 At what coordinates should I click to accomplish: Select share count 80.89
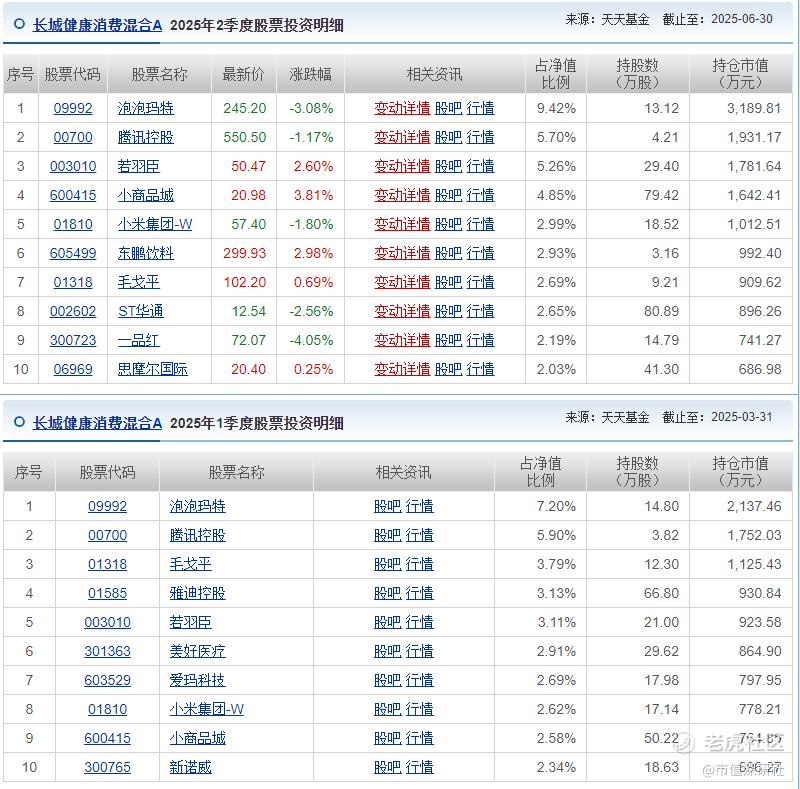click(661, 311)
